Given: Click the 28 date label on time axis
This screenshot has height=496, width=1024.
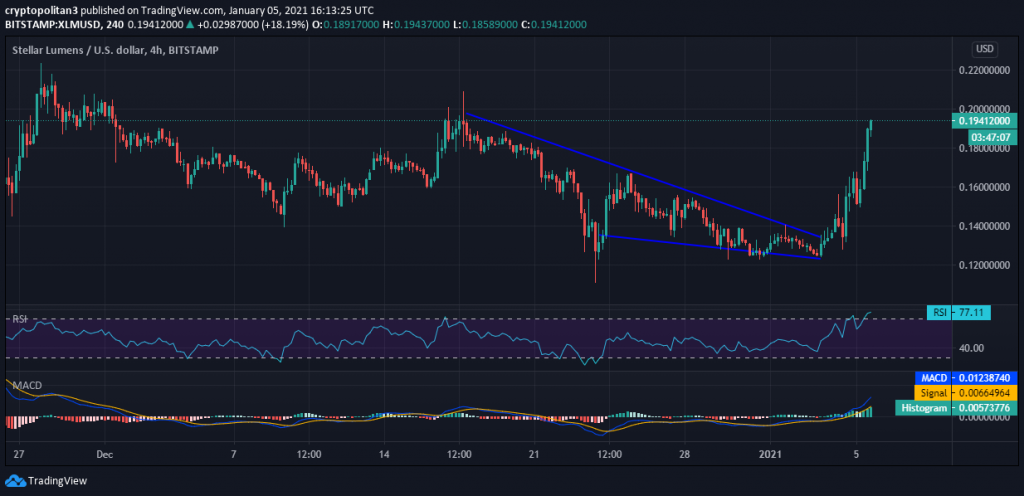Looking at the screenshot, I should click(686, 455).
